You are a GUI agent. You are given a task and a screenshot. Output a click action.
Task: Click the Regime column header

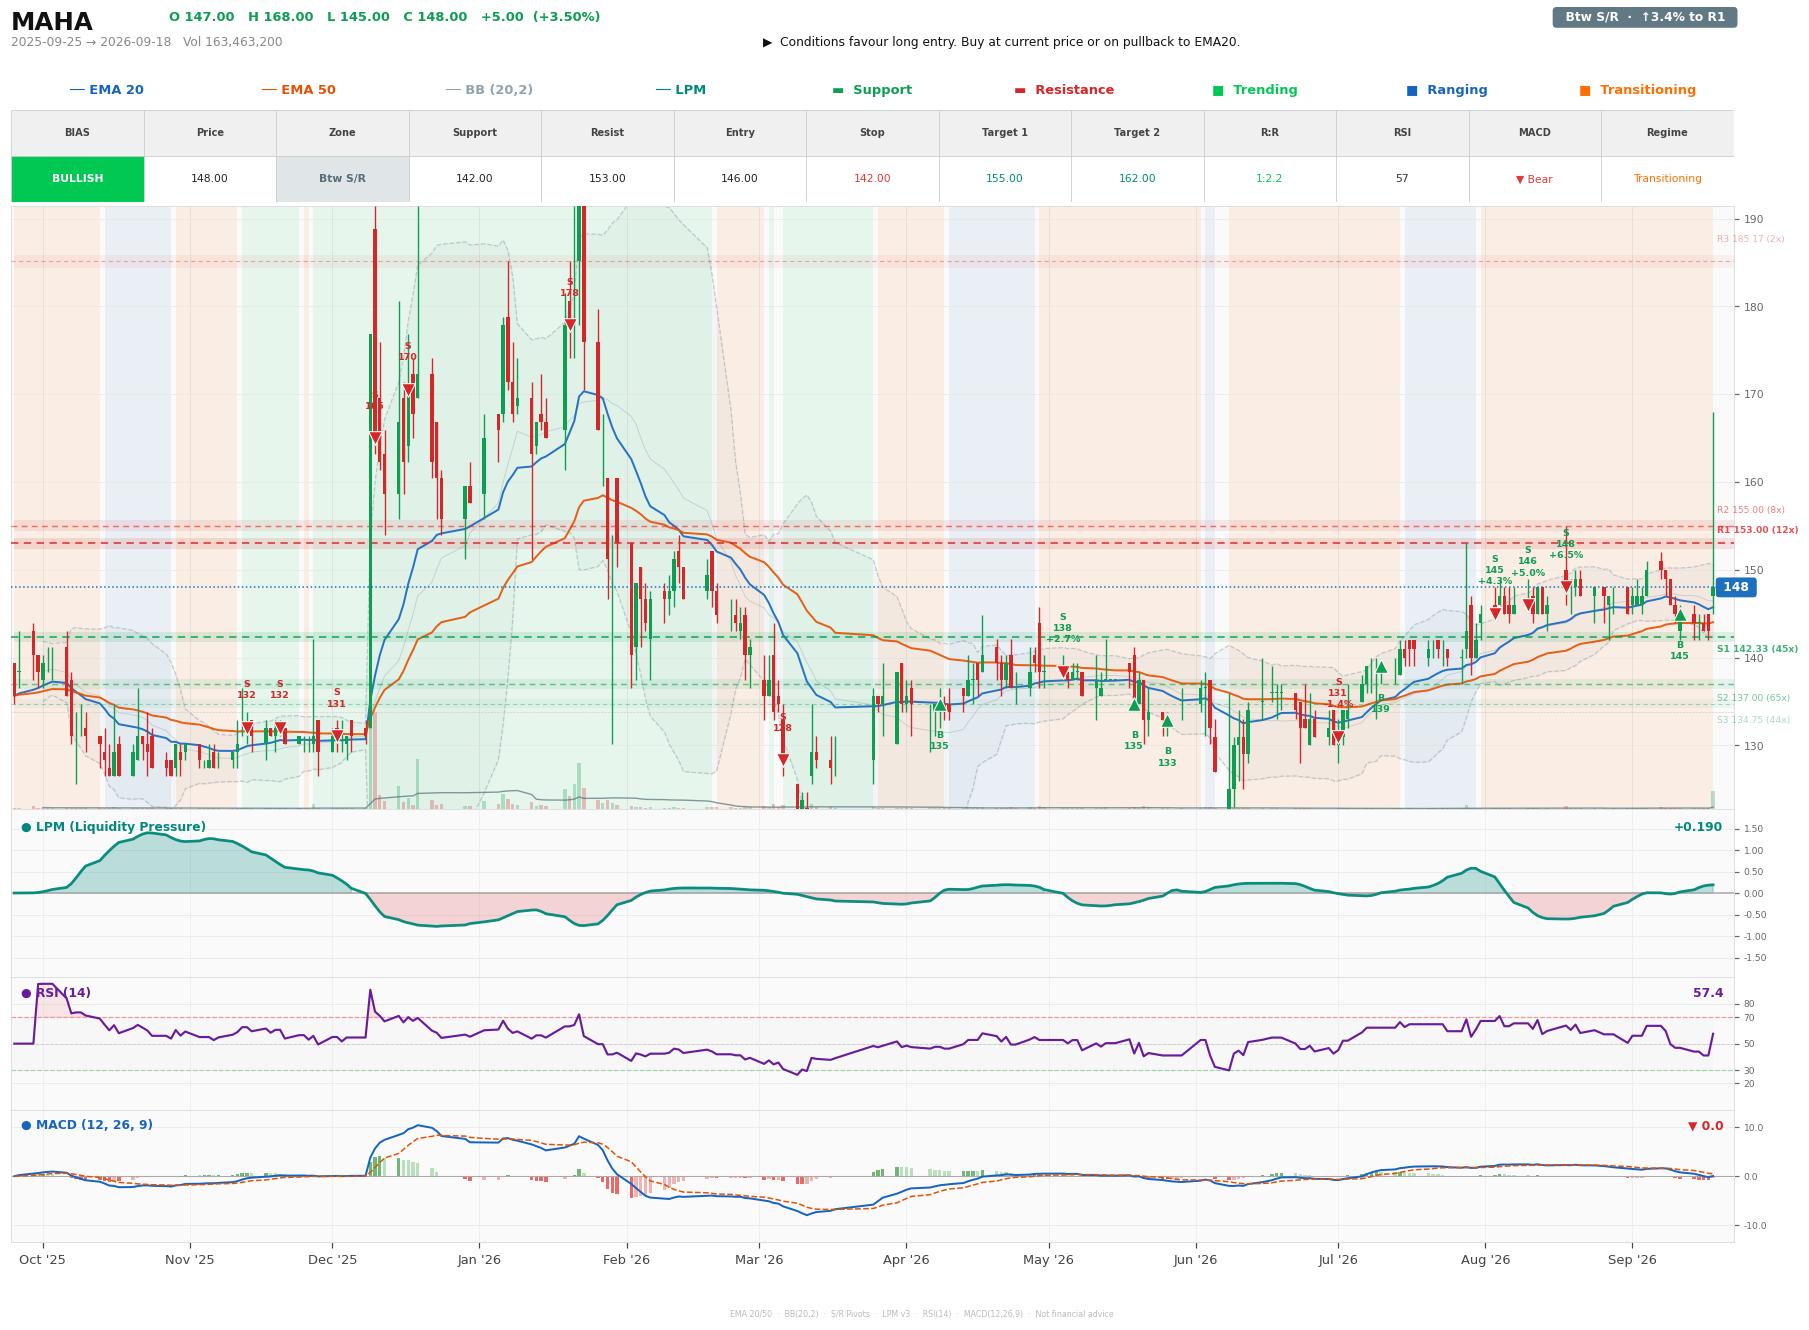click(1667, 133)
